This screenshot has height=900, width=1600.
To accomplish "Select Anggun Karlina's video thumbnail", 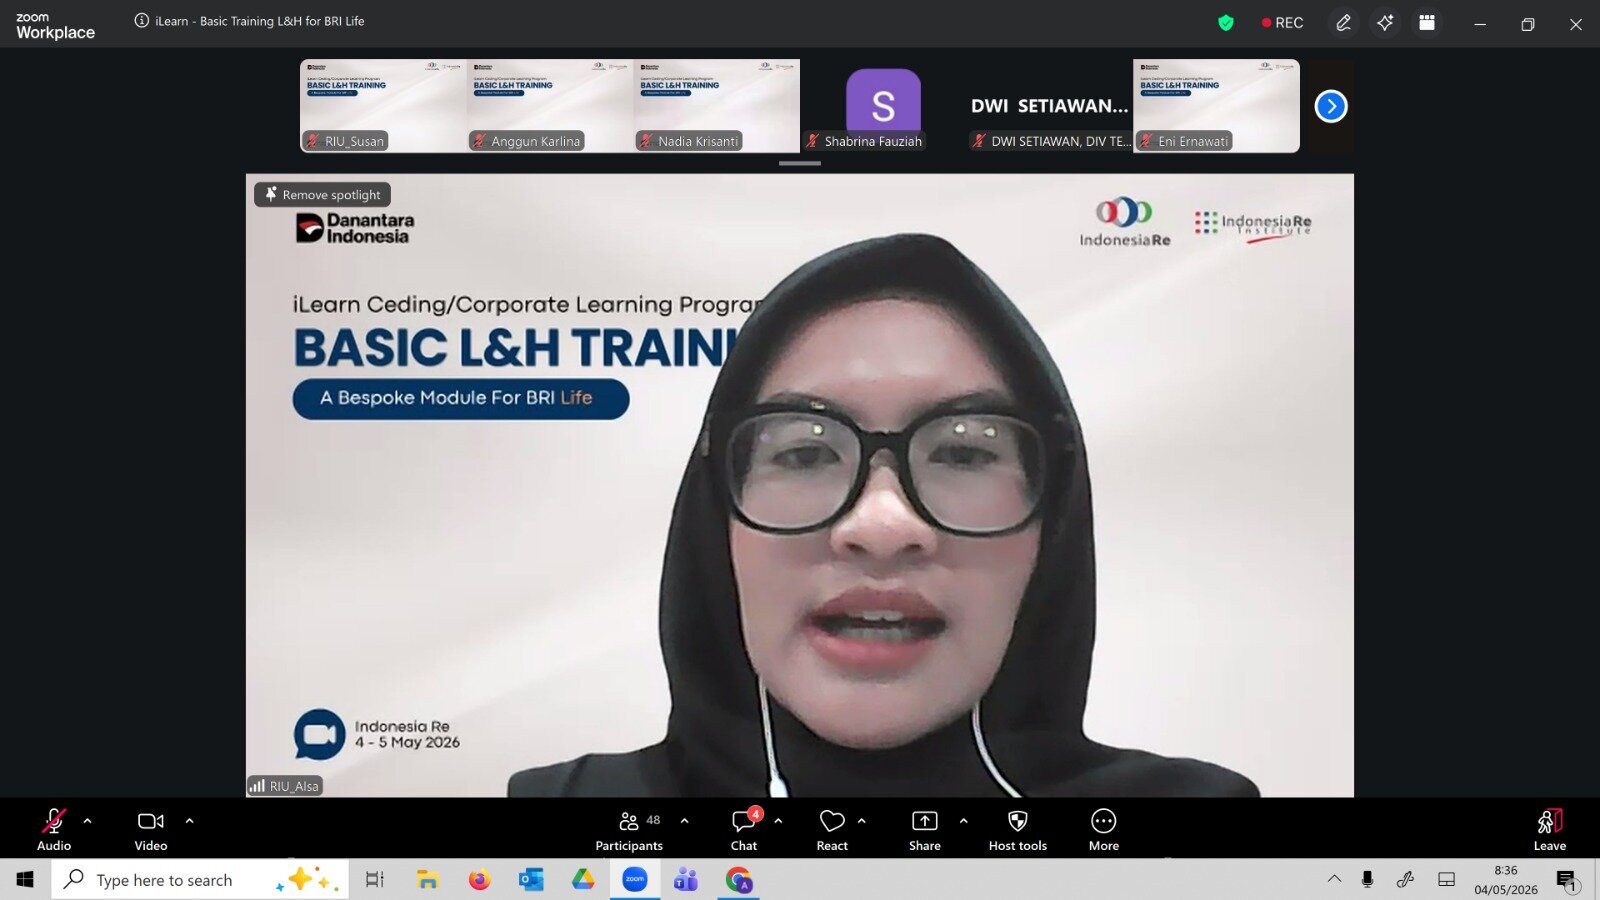I will coord(550,106).
